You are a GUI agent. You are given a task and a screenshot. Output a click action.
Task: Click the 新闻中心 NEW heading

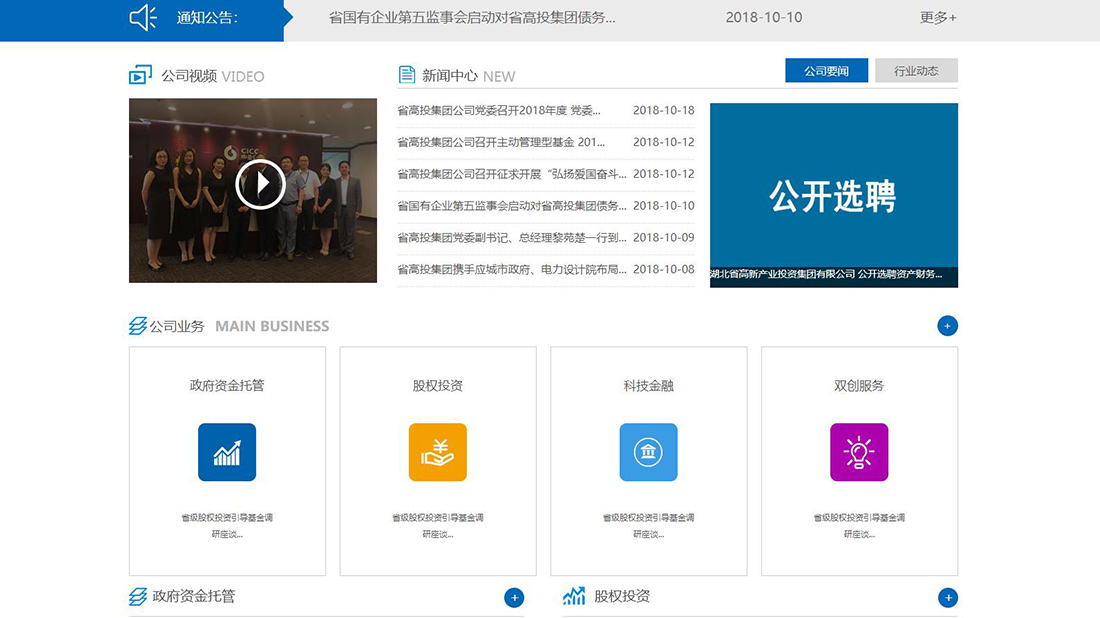click(x=469, y=76)
